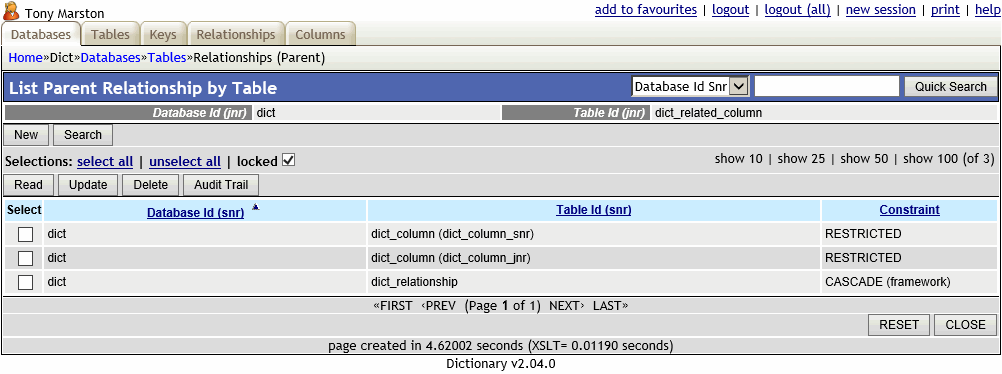Click ‹PREV pagination text
The height and width of the screenshot is (374, 1002).
pyautogui.click(x=438, y=306)
